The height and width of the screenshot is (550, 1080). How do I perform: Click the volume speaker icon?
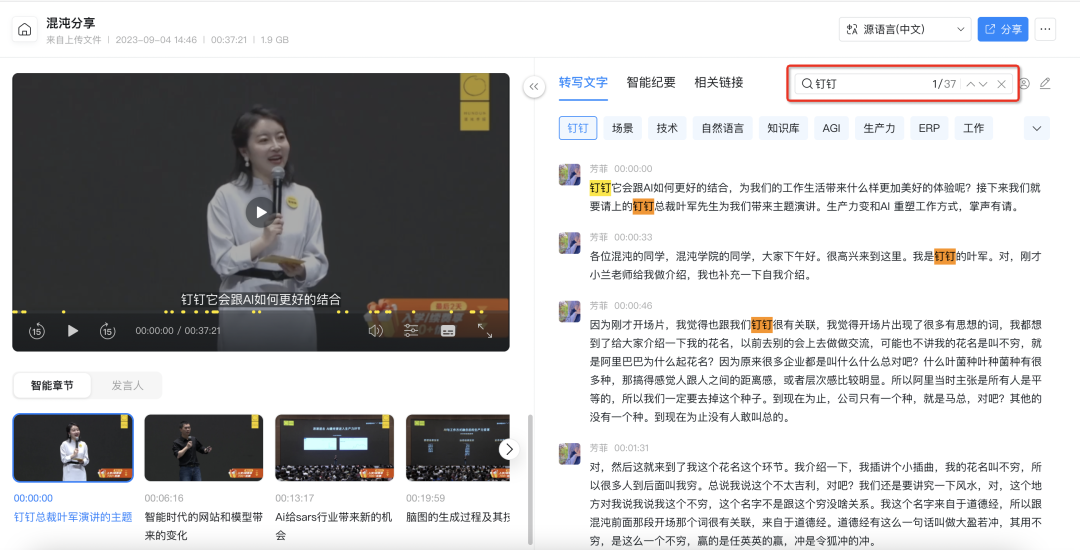(x=375, y=331)
